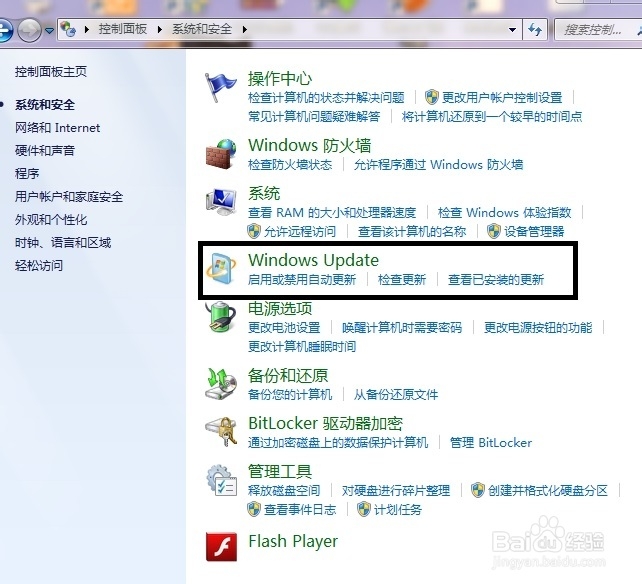642x584 pixels.
Task: Click 查看 RAM 的大小和处理器速度
Action: 332,213
